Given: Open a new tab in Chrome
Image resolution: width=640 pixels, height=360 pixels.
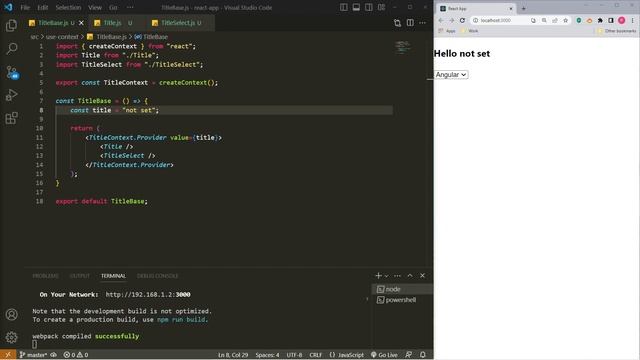Looking at the screenshot, I should click(523, 8).
